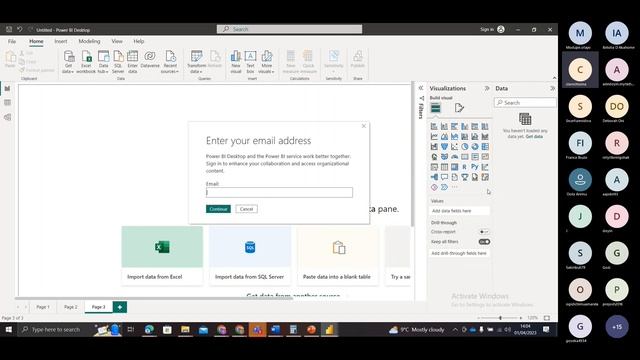Click the Excel workbook ribbon icon

(86, 62)
